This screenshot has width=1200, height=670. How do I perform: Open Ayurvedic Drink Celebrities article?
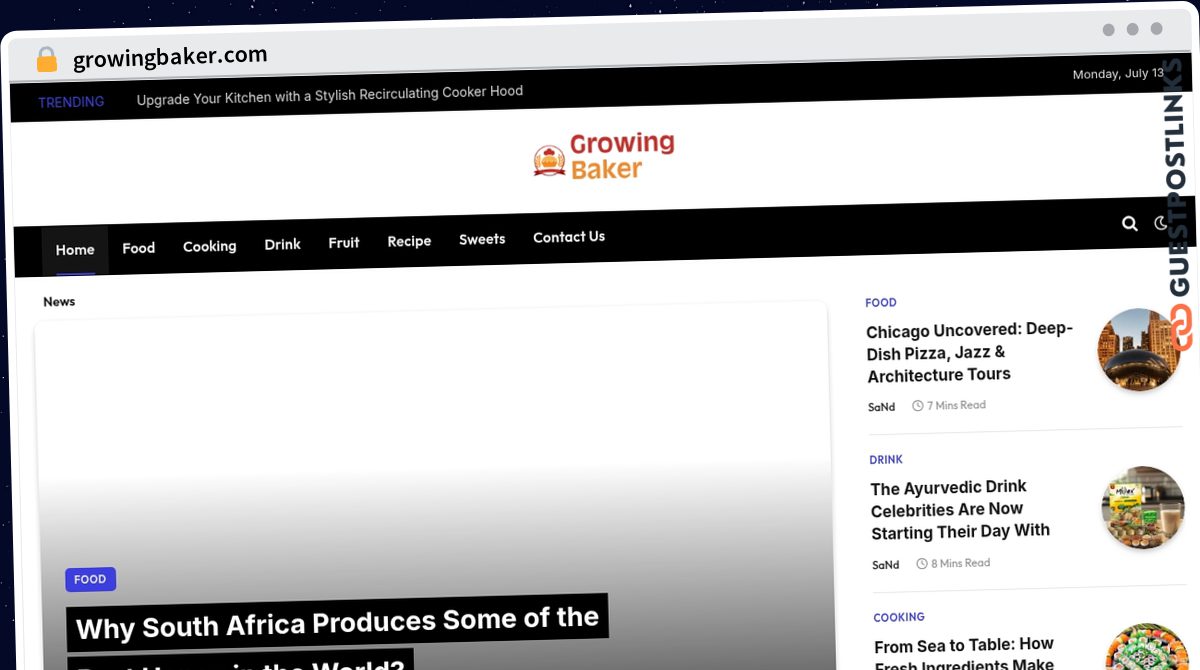point(960,510)
